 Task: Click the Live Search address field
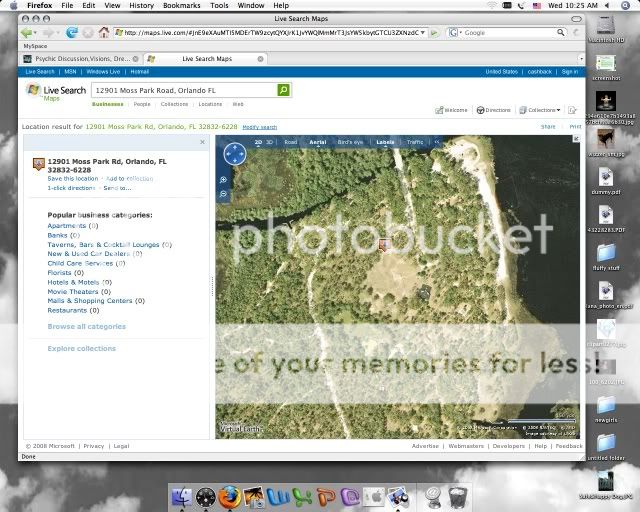pyautogui.click(x=183, y=90)
